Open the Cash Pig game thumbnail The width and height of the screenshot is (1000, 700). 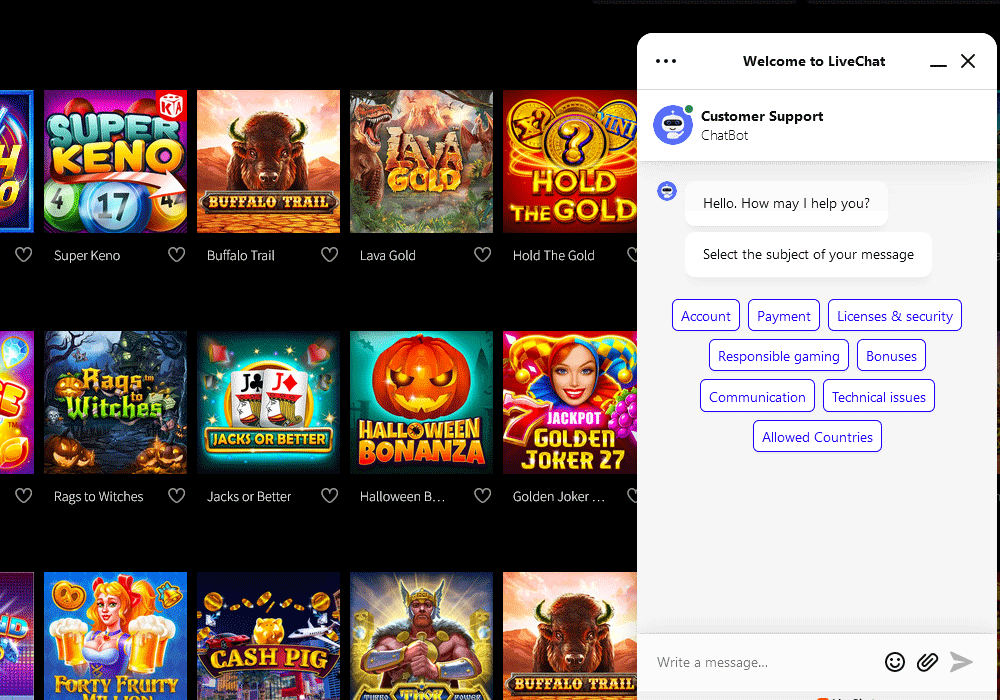pos(268,636)
